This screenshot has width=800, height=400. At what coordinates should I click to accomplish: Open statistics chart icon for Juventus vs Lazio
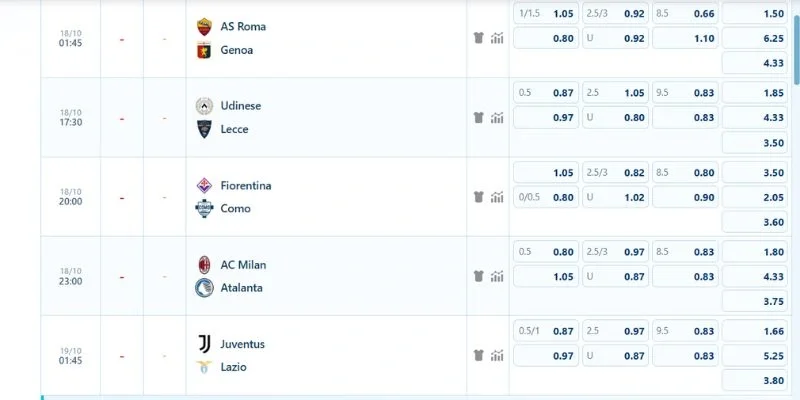tap(497, 355)
